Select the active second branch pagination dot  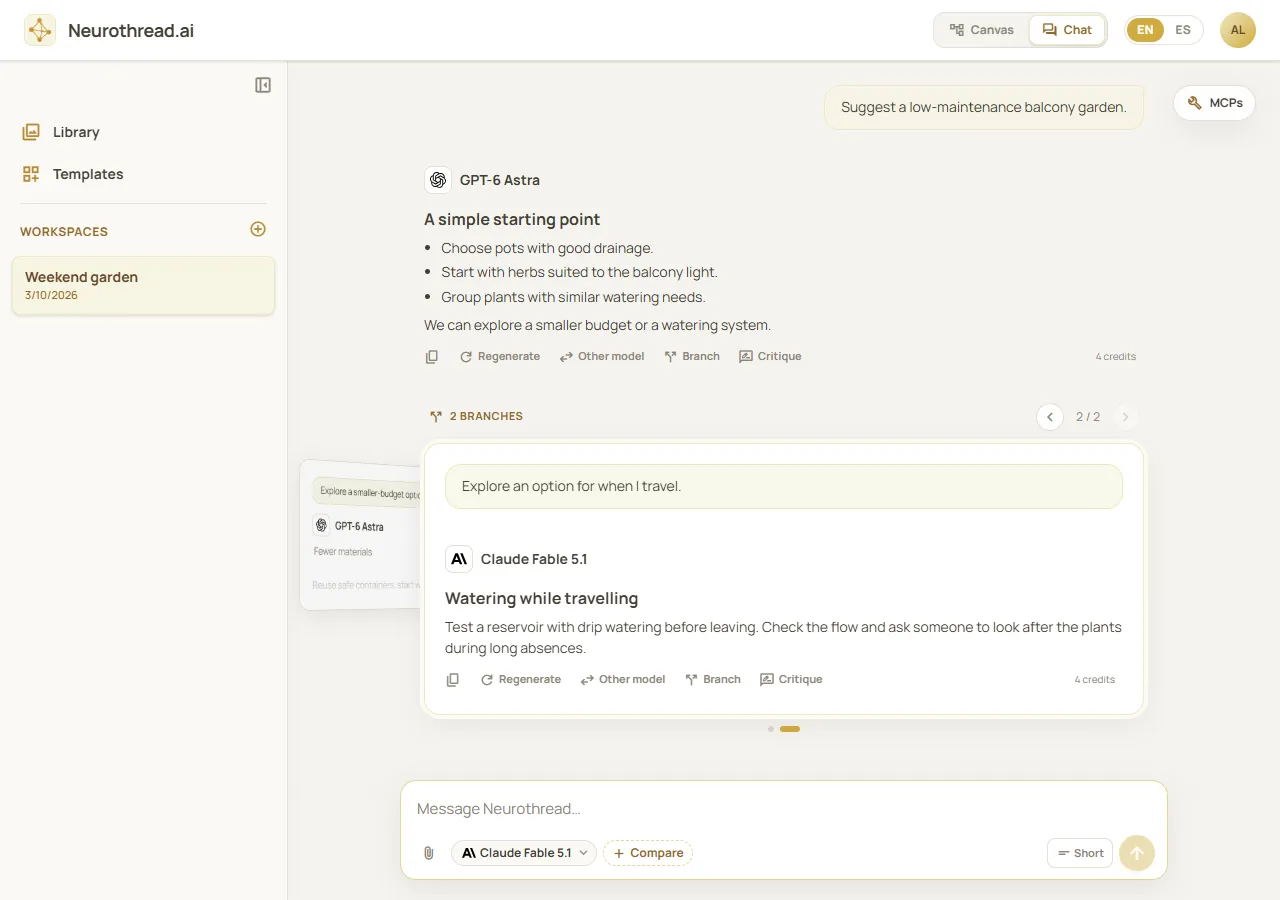tap(790, 729)
